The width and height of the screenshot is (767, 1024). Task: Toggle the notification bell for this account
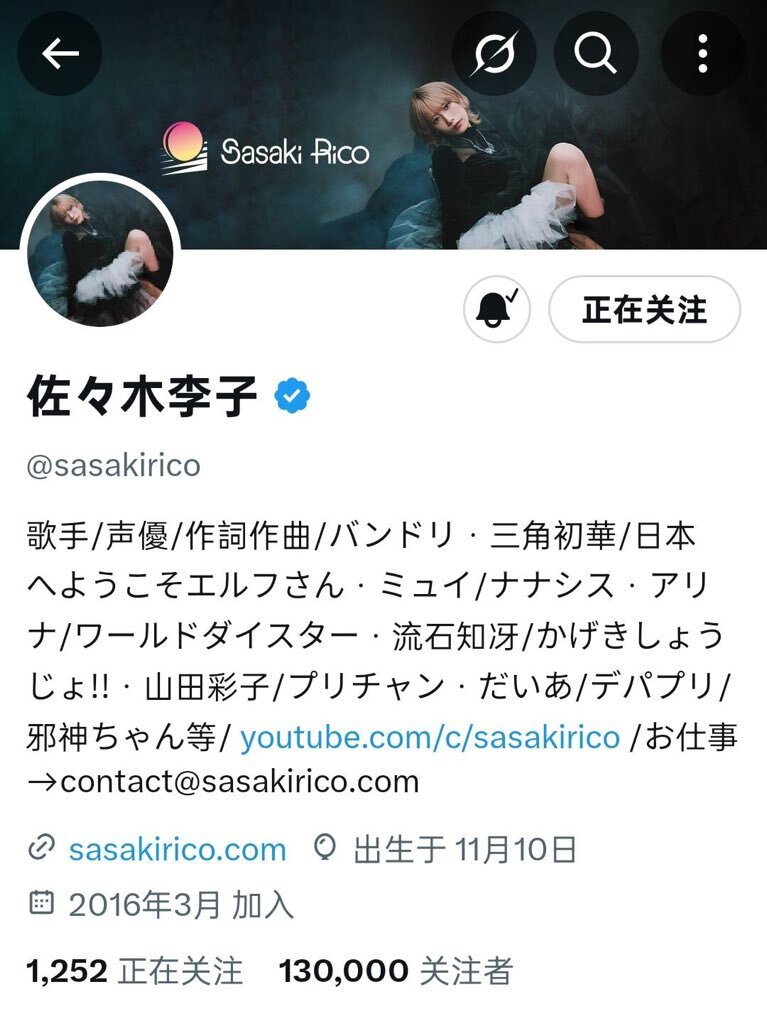click(497, 309)
